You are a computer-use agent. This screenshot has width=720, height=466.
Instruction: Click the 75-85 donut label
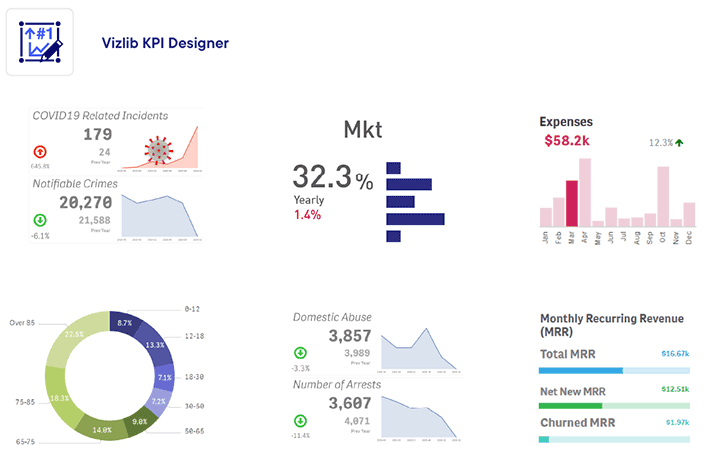pos(25,402)
